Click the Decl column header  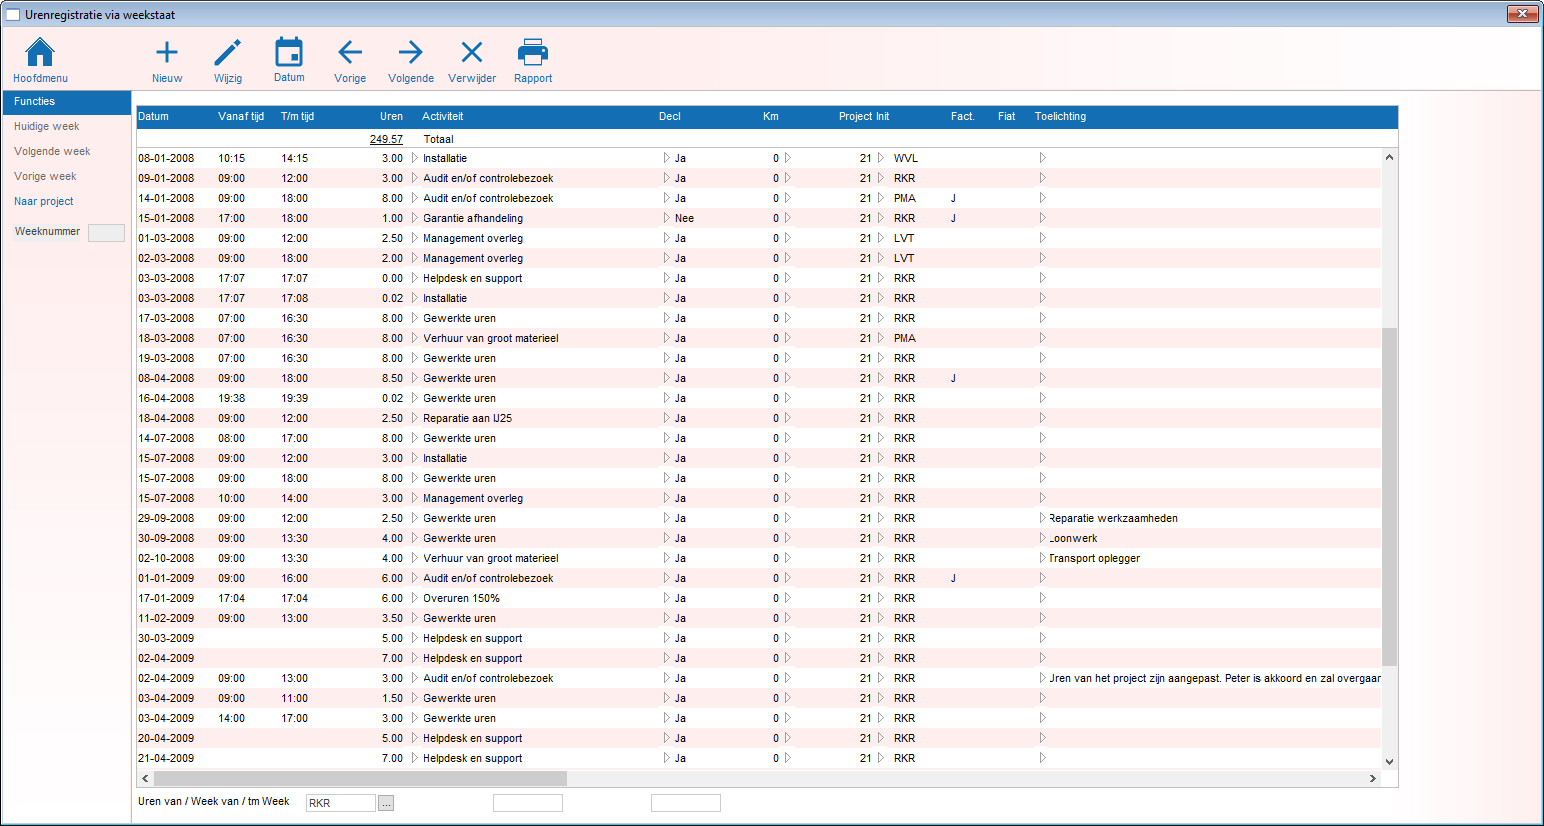click(x=670, y=117)
